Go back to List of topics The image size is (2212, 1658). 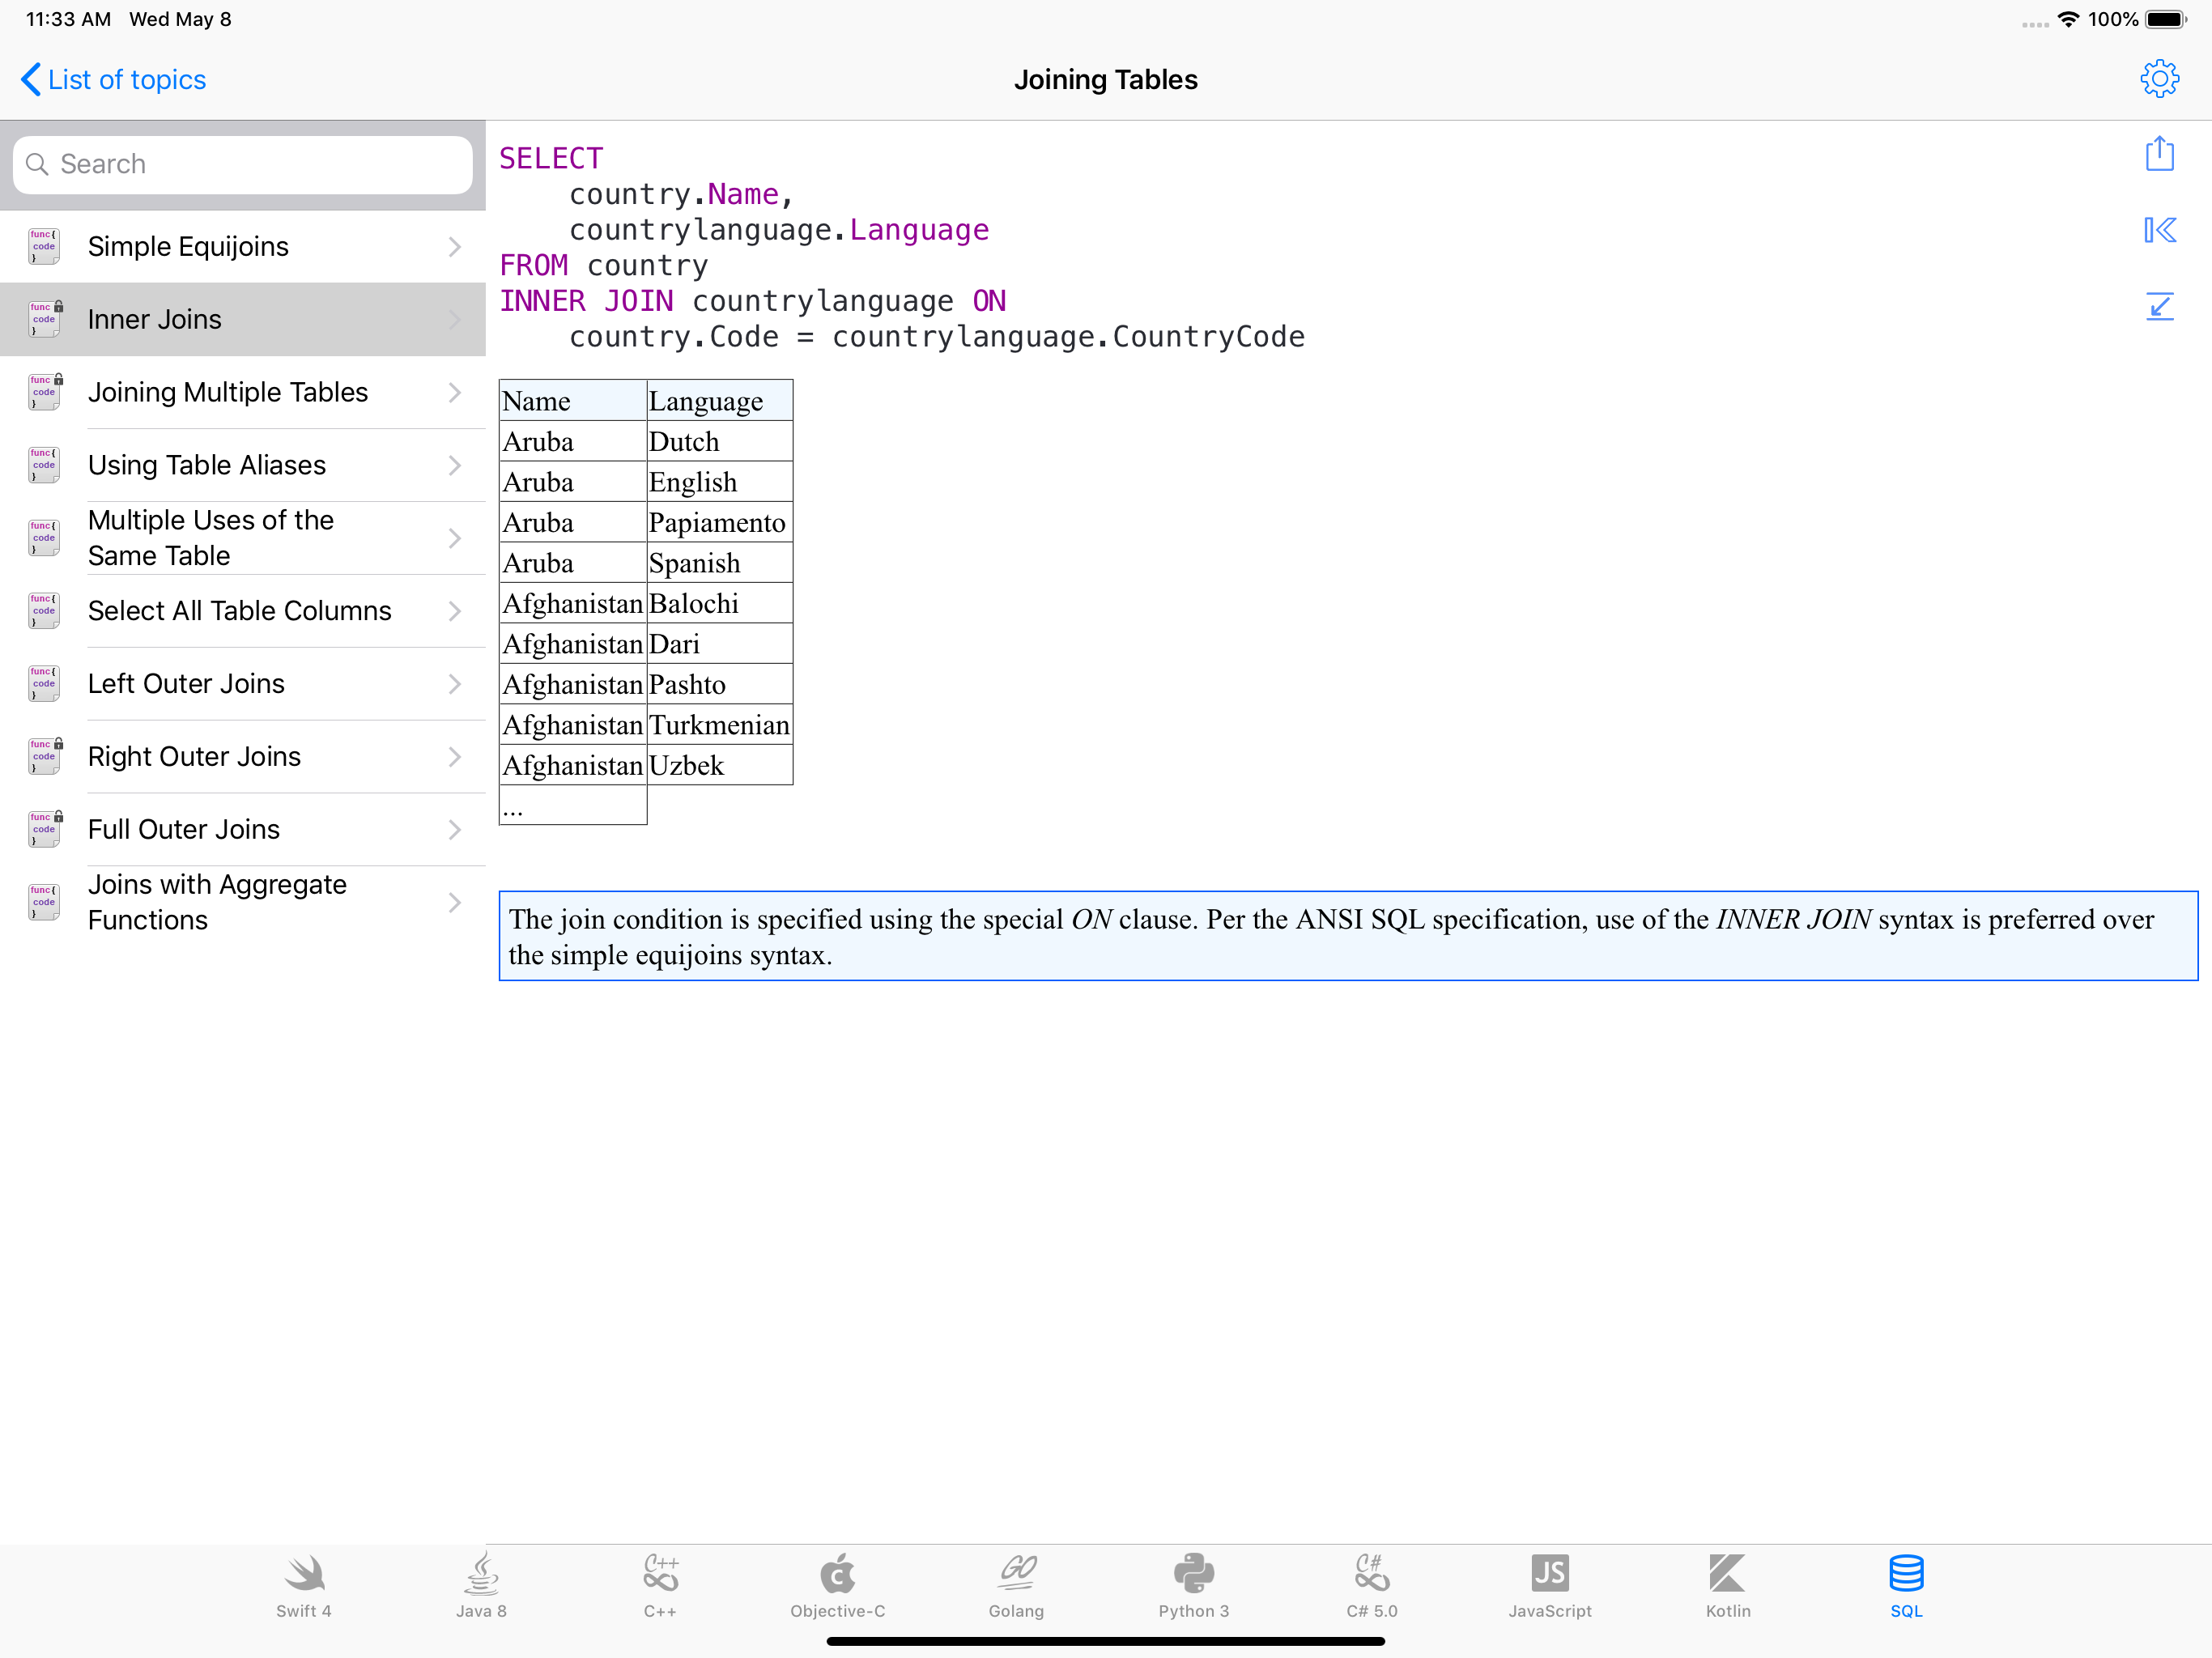point(113,80)
